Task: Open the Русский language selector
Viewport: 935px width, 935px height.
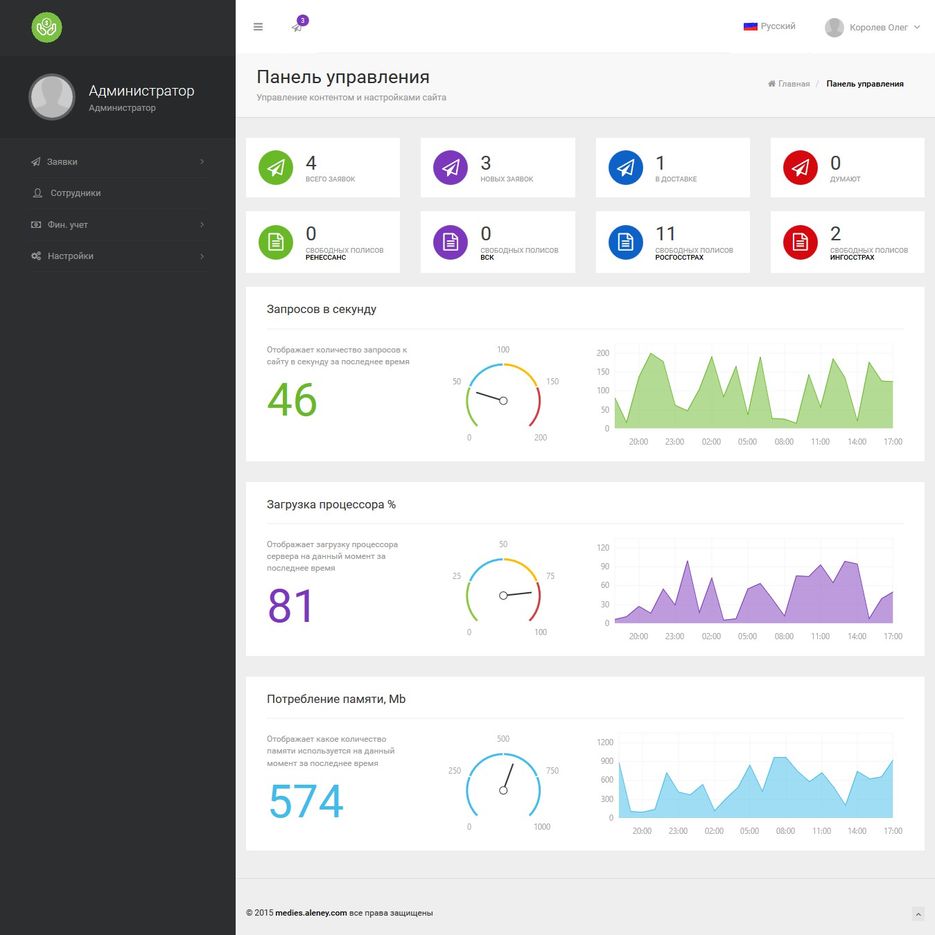Action: 769,26
